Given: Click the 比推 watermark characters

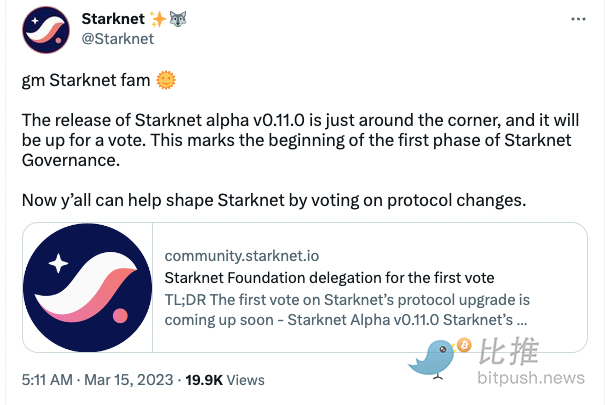Looking at the screenshot, I should tap(509, 351).
